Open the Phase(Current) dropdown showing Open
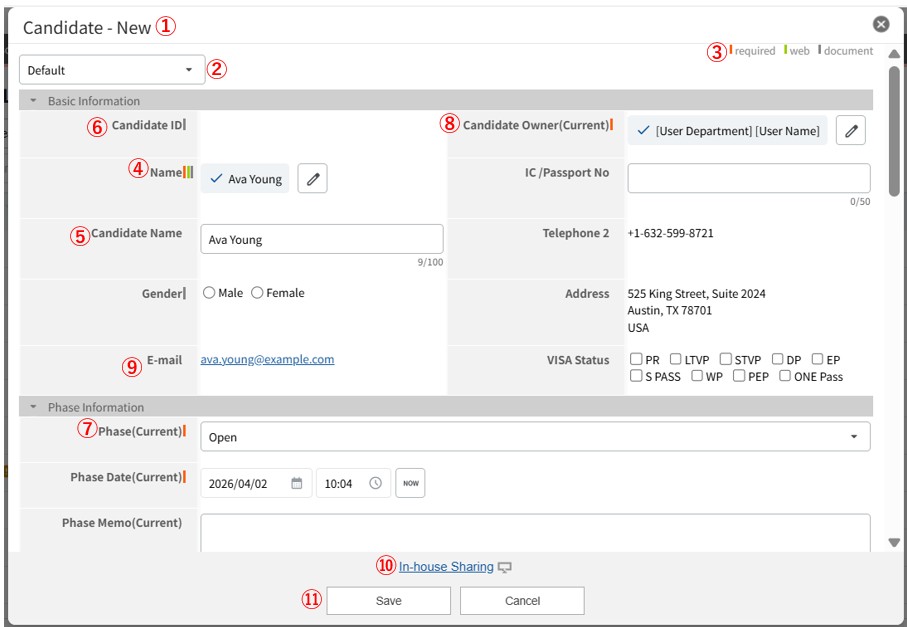This screenshot has height=627, width=907. [x=535, y=437]
